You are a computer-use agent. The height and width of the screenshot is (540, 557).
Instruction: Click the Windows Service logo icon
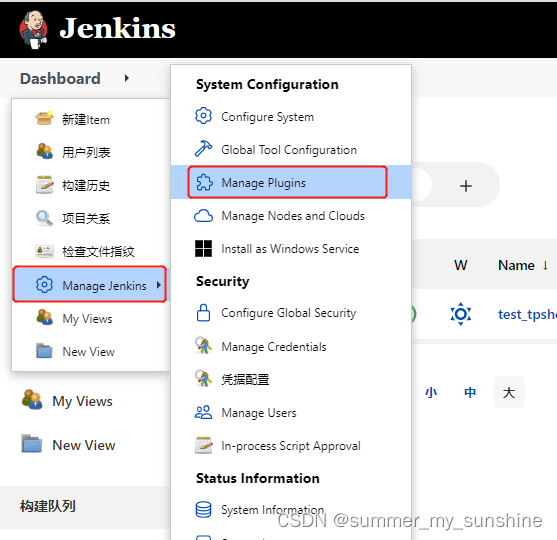pos(204,248)
